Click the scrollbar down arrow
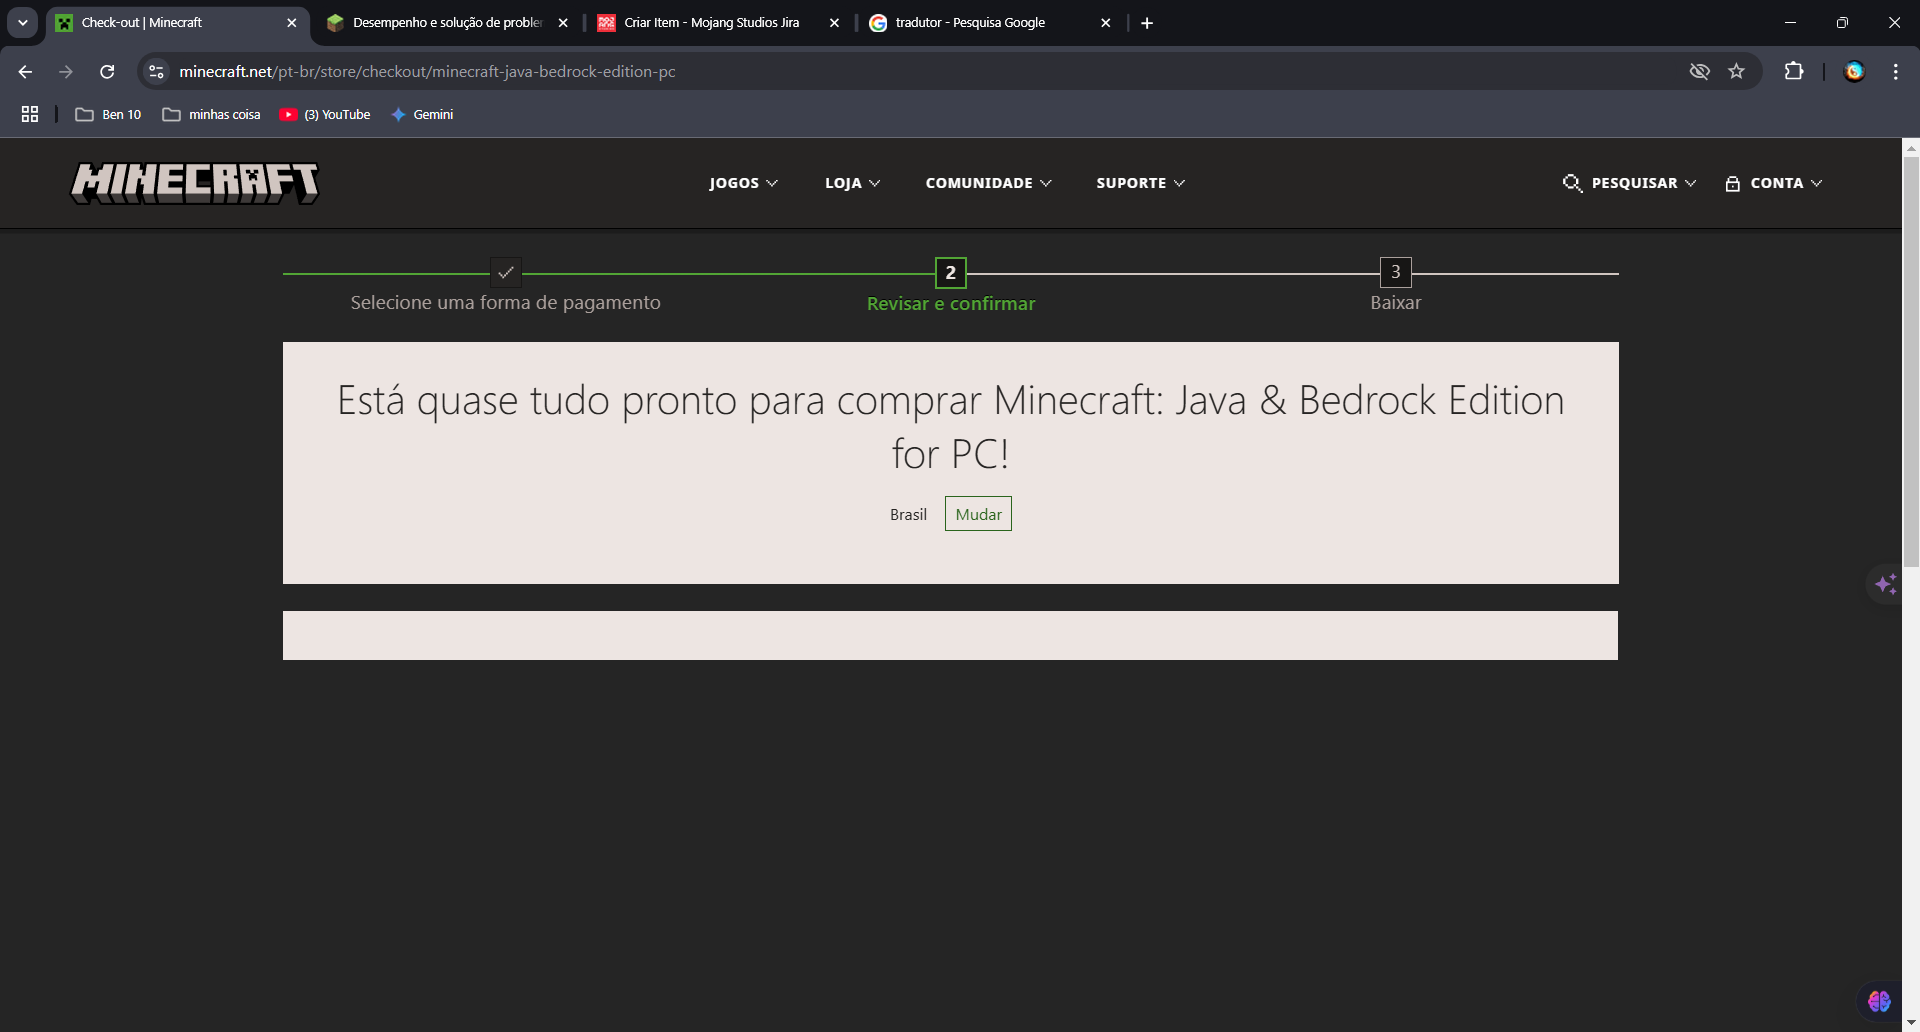1920x1032 pixels. click(x=1911, y=1023)
